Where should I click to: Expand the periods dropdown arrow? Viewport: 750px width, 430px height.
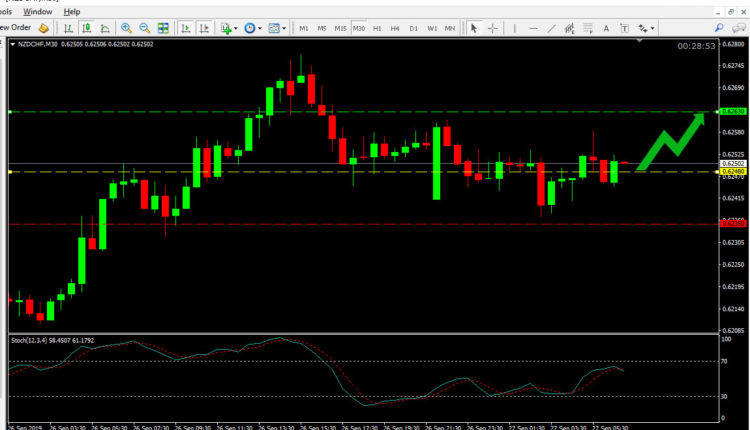pyautogui.click(x=260, y=28)
